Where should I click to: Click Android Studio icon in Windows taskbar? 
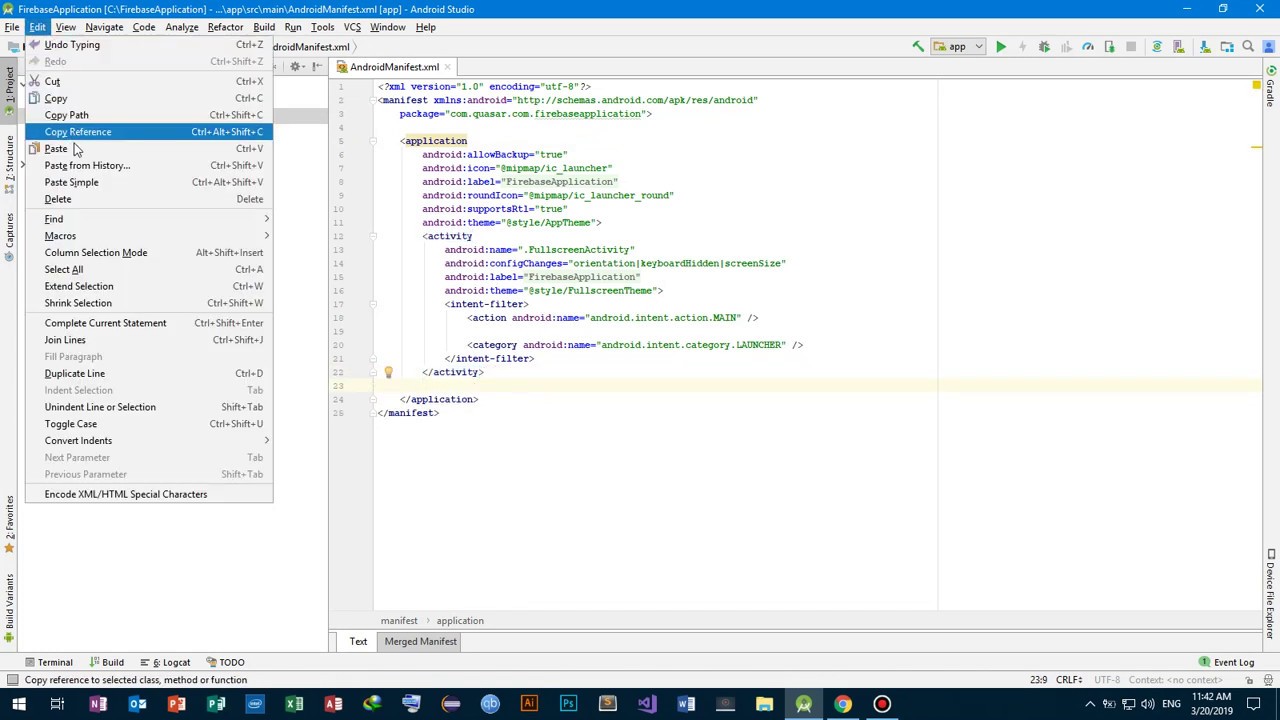[803, 704]
